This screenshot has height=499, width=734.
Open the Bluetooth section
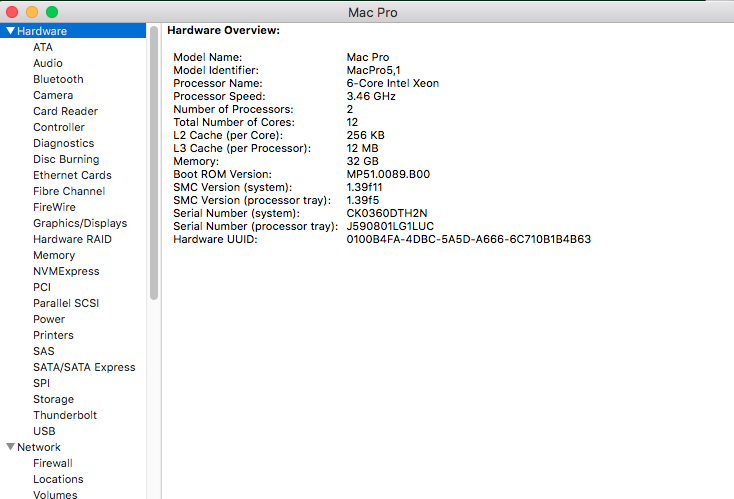pos(58,79)
